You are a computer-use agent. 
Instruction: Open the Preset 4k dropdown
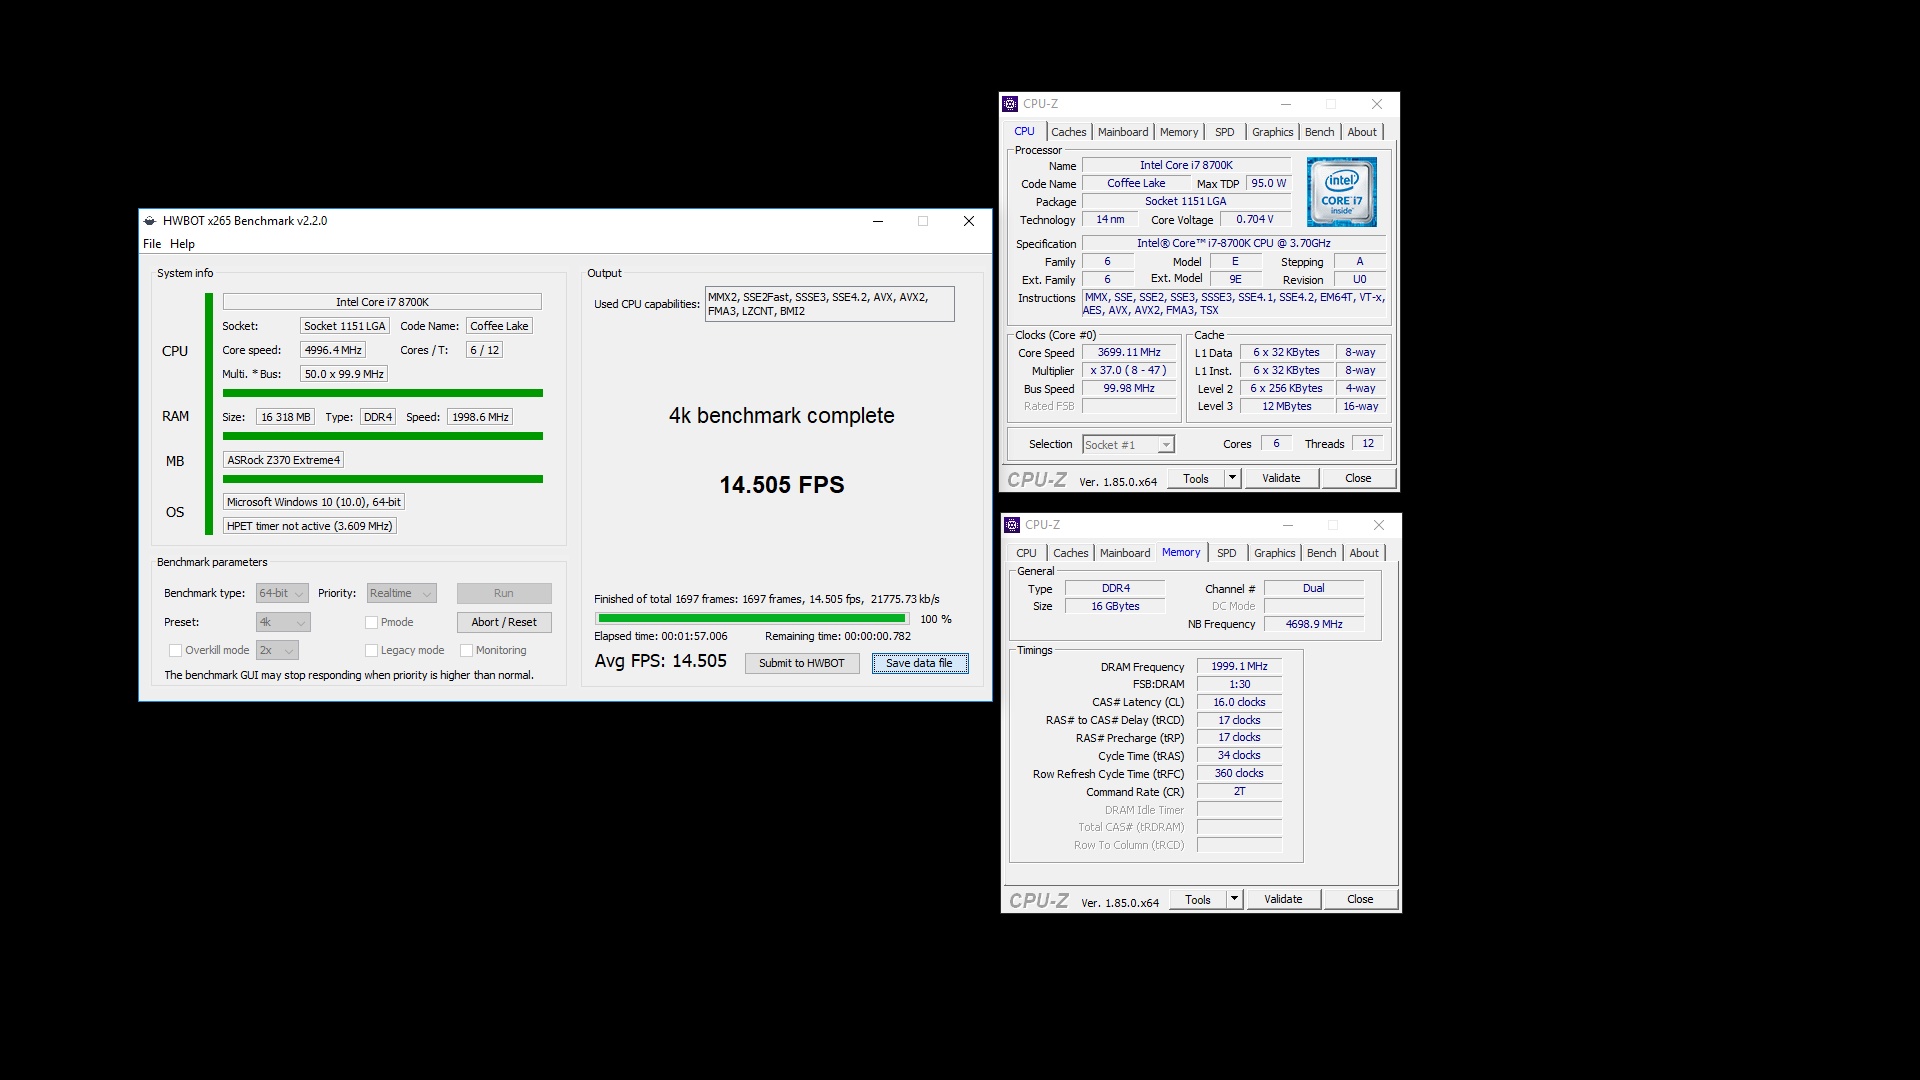point(283,622)
